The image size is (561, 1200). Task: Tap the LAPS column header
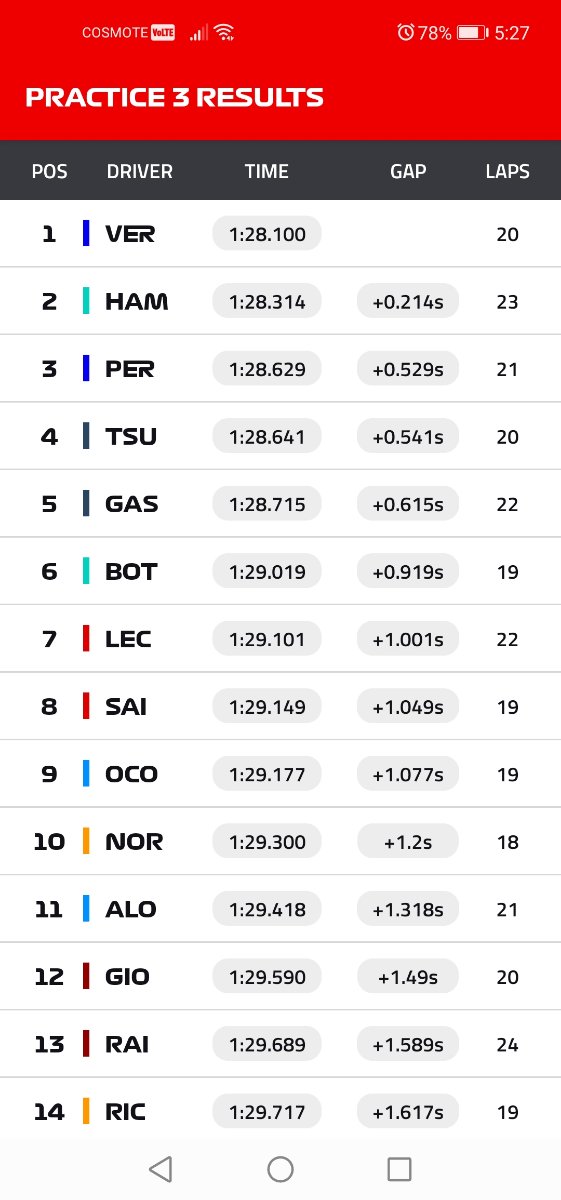[508, 171]
